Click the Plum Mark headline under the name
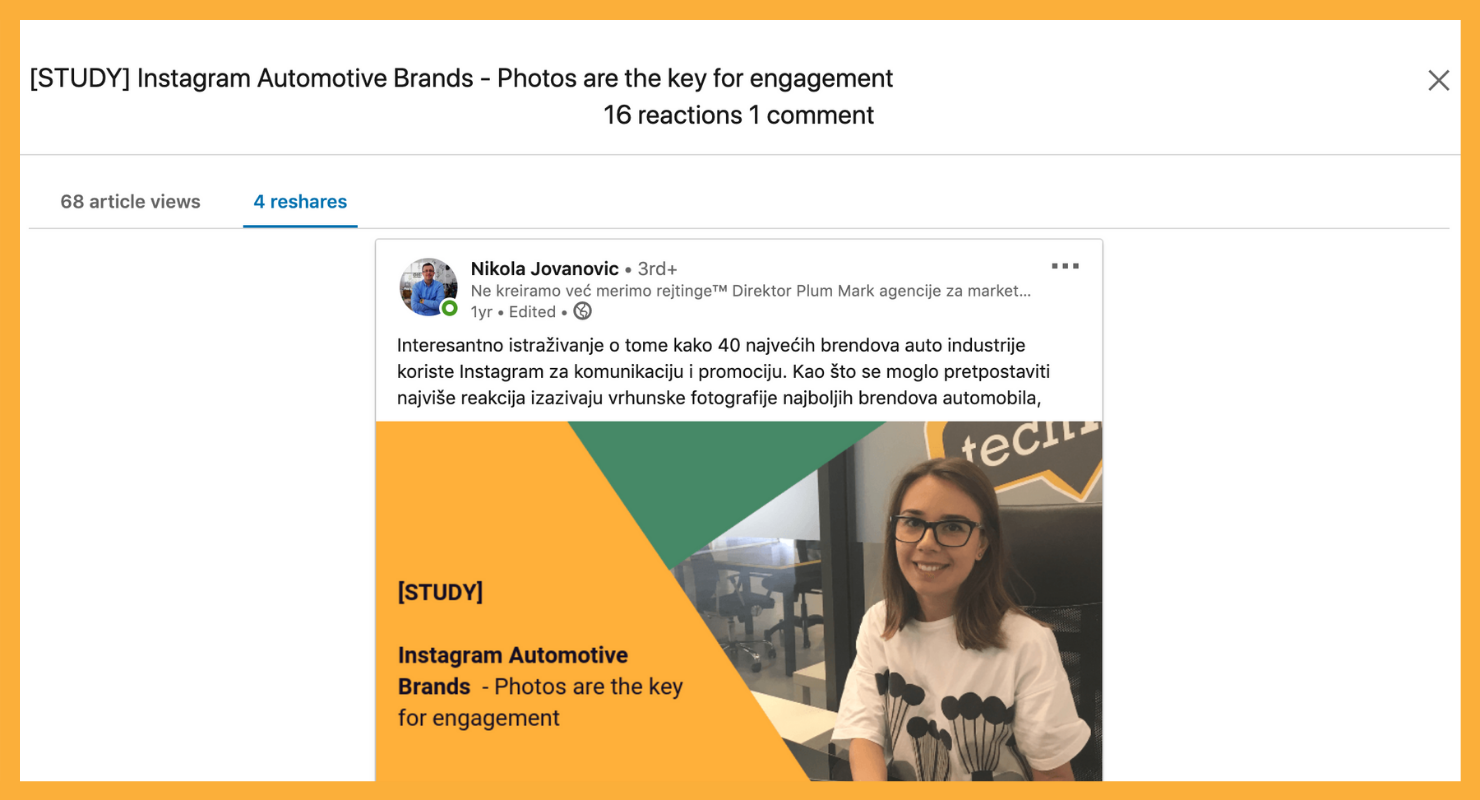This screenshot has height=800, width=1480. [751, 291]
